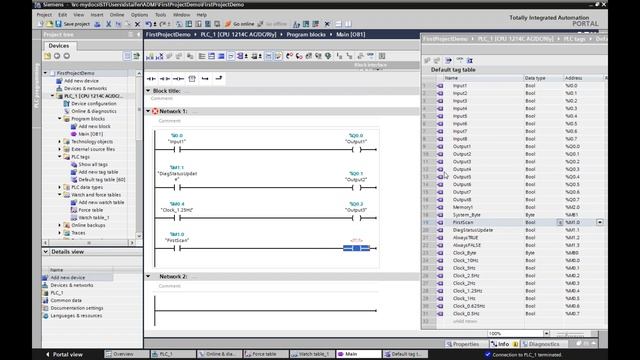Click project tree vertical scrollbar down arrow
Screen dimensions: 640x360
pyautogui.click(x=139, y=236)
